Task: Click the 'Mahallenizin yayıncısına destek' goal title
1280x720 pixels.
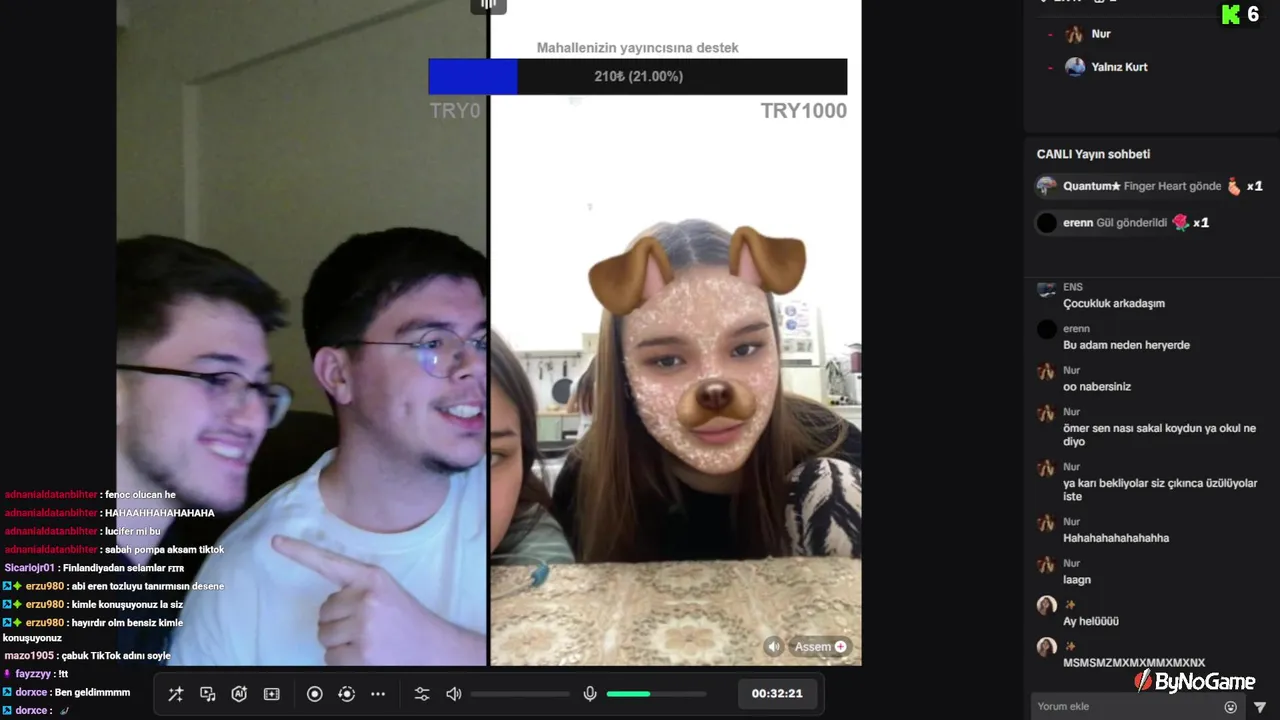Action: (x=638, y=48)
